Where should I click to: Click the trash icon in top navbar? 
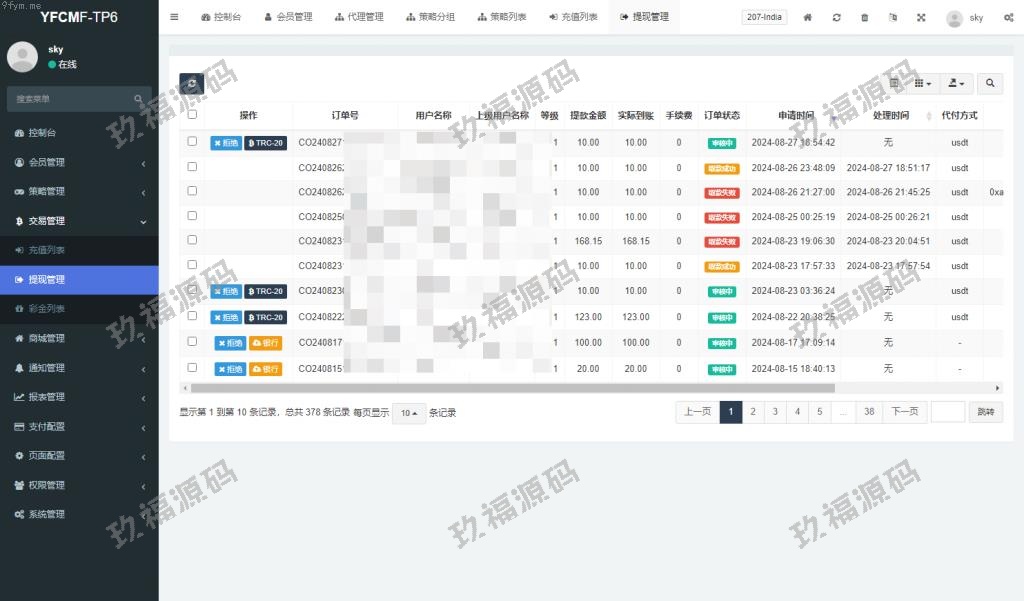[865, 18]
